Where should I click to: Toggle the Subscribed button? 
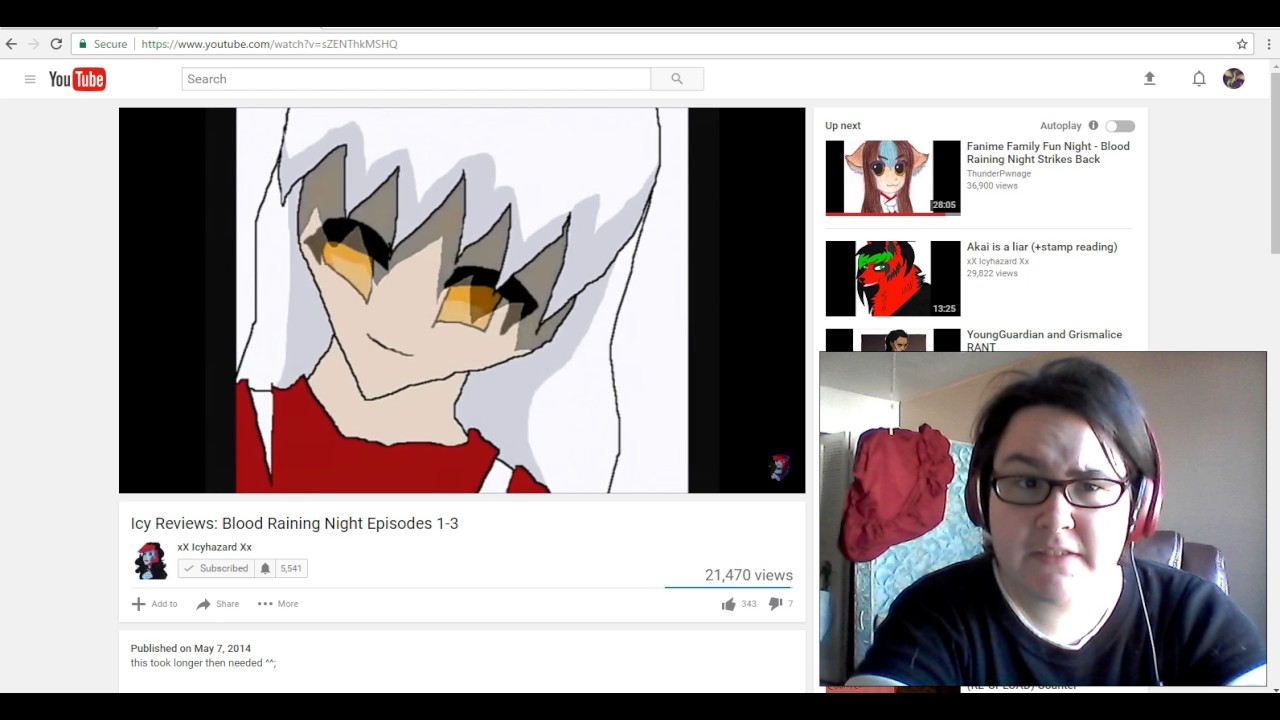(215, 568)
